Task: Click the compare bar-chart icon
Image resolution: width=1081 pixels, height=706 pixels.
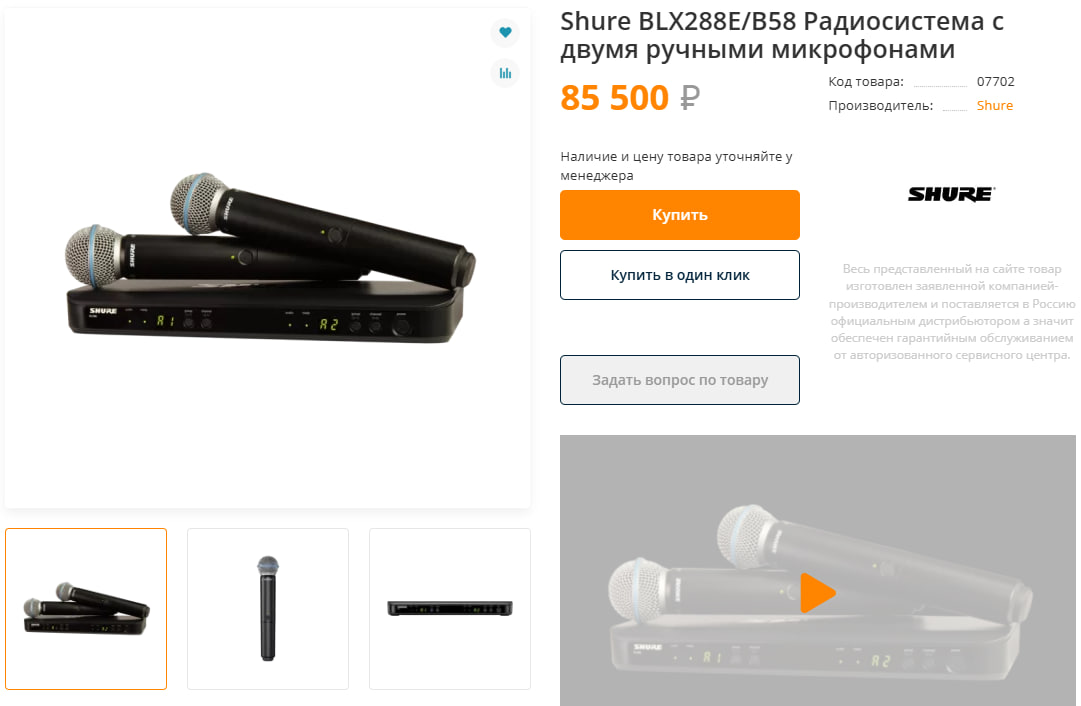Action: click(505, 72)
